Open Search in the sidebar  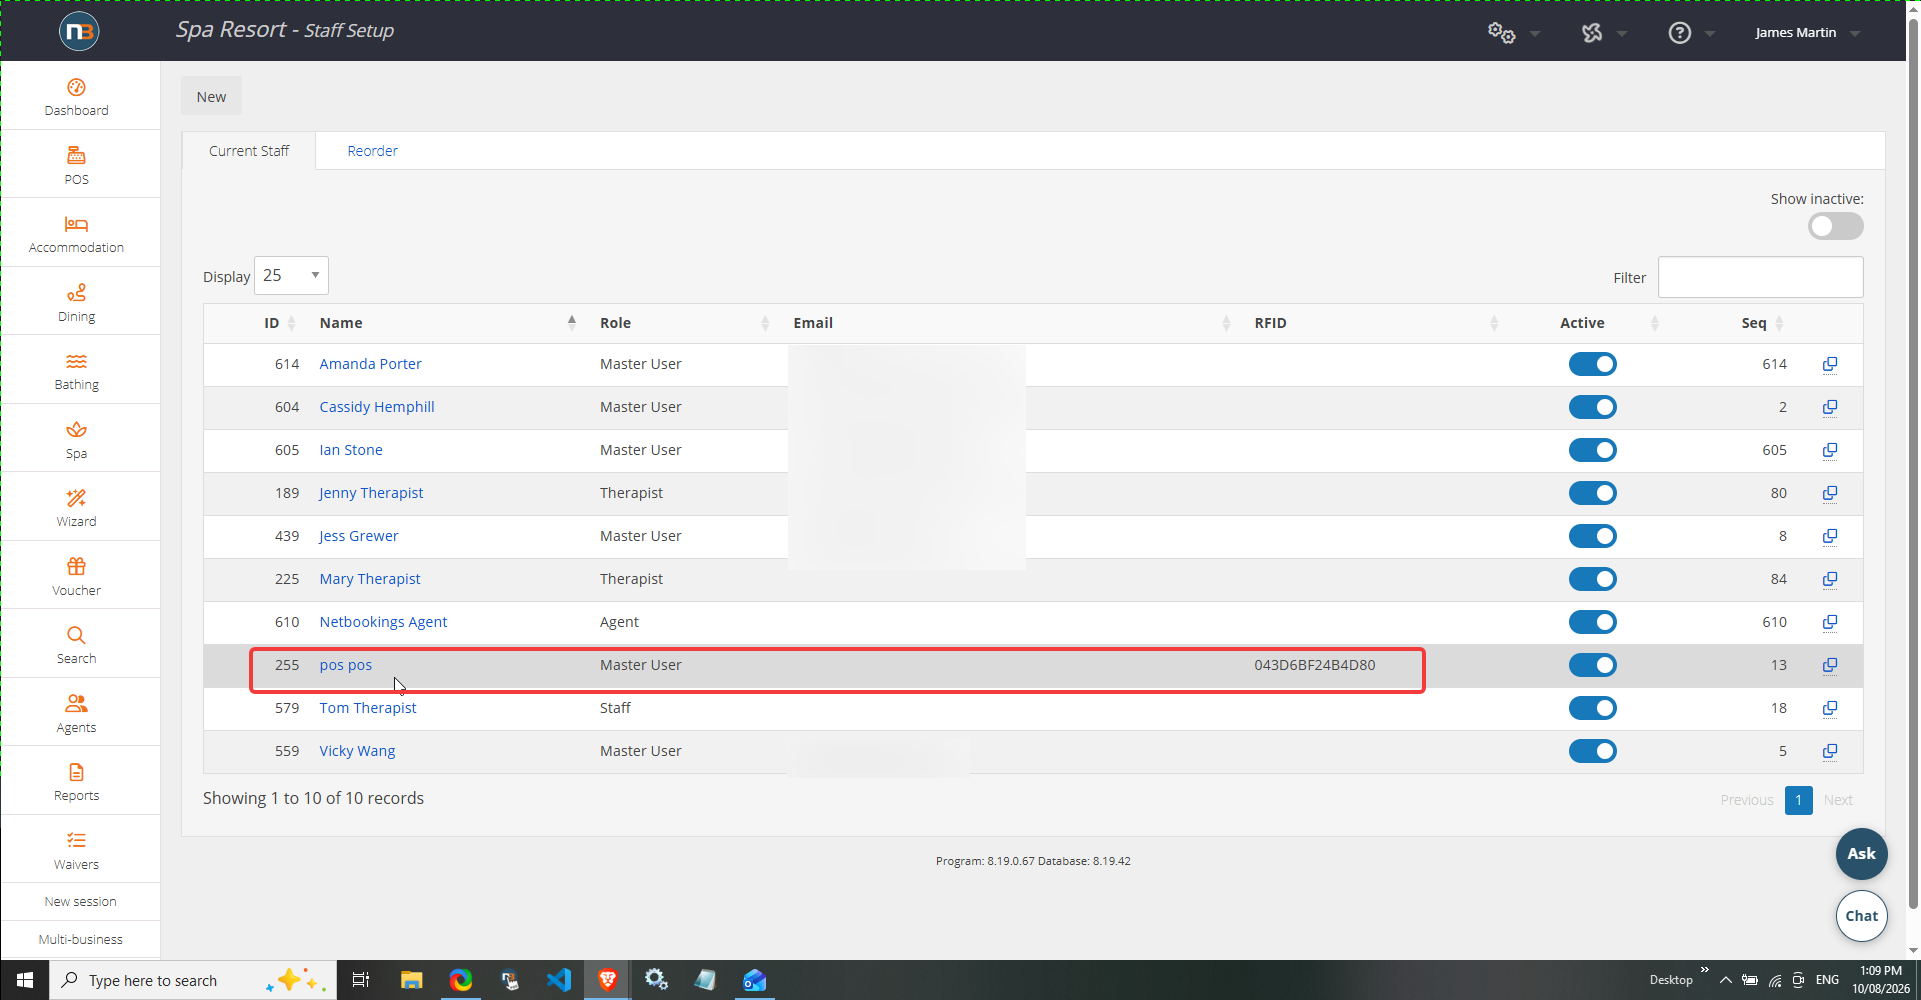77,645
